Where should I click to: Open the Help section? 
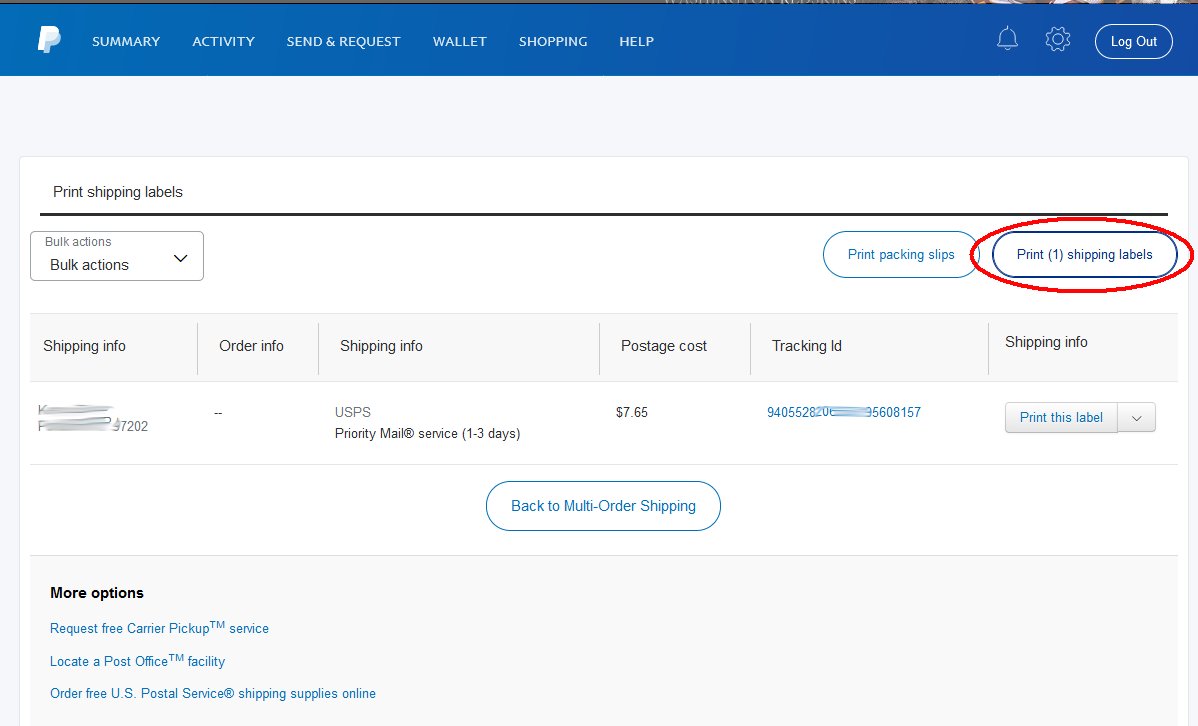636,41
